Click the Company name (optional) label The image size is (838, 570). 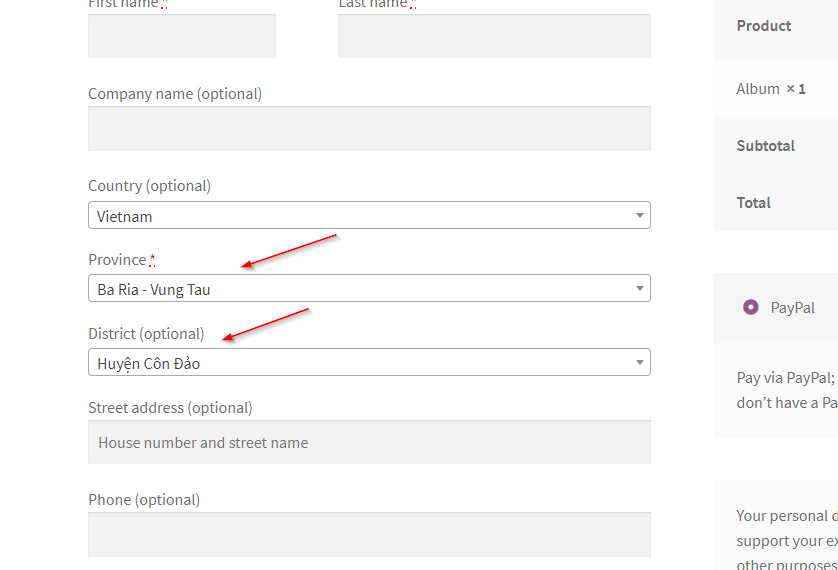point(175,94)
